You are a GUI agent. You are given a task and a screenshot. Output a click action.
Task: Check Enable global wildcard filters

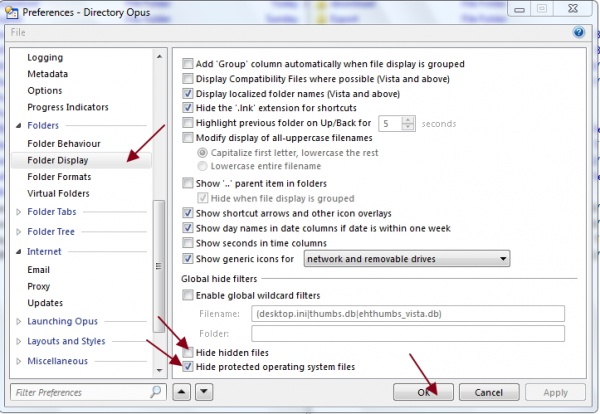tap(188, 295)
